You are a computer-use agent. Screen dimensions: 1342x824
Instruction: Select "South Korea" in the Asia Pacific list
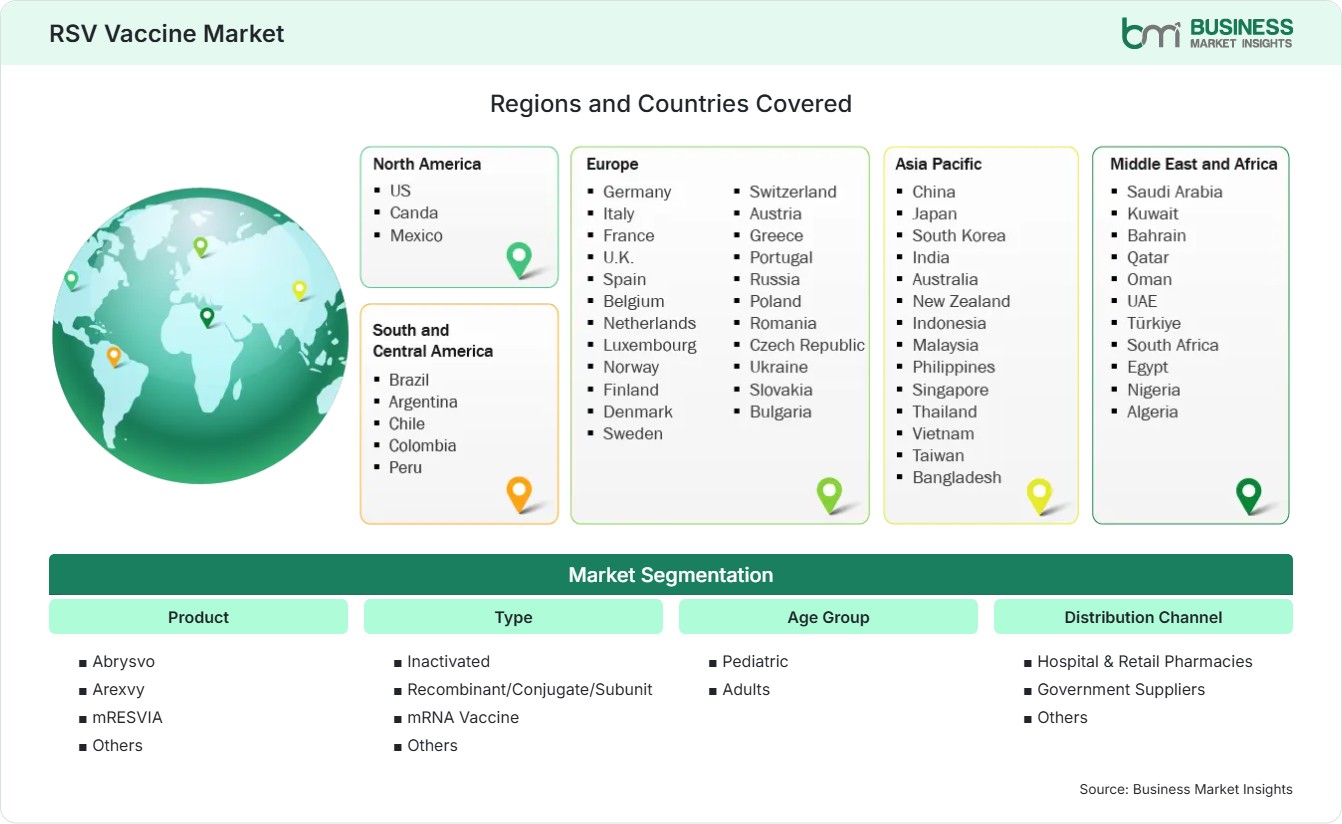959,235
